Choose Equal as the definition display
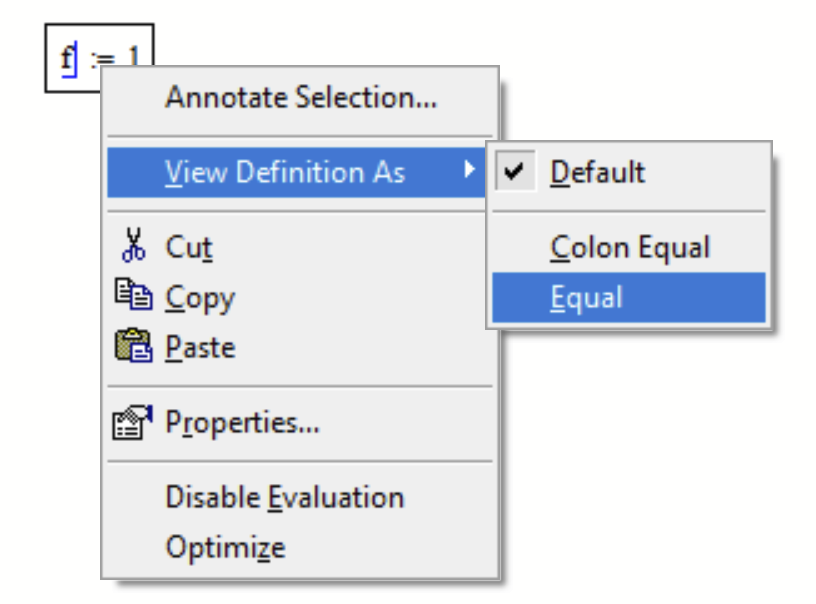 587,298
